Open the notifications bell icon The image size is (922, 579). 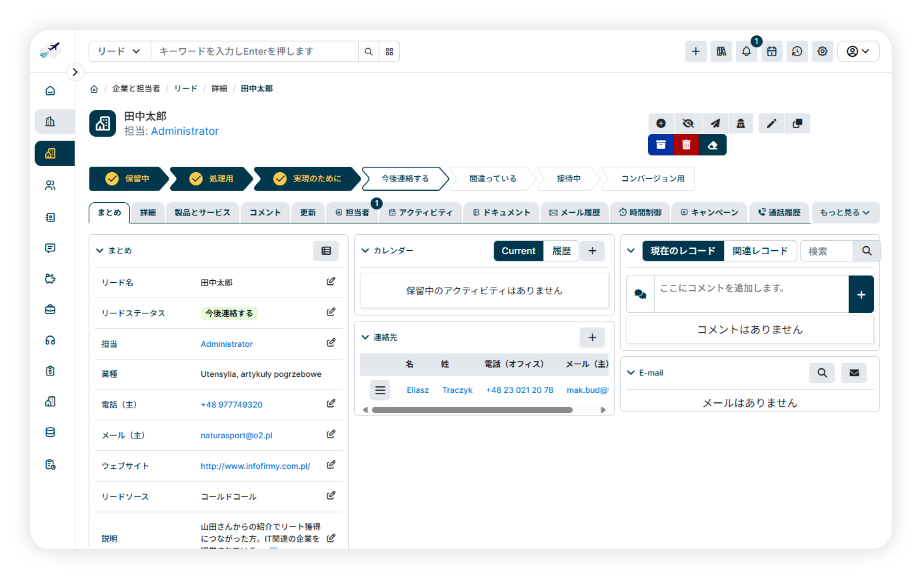pos(746,51)
